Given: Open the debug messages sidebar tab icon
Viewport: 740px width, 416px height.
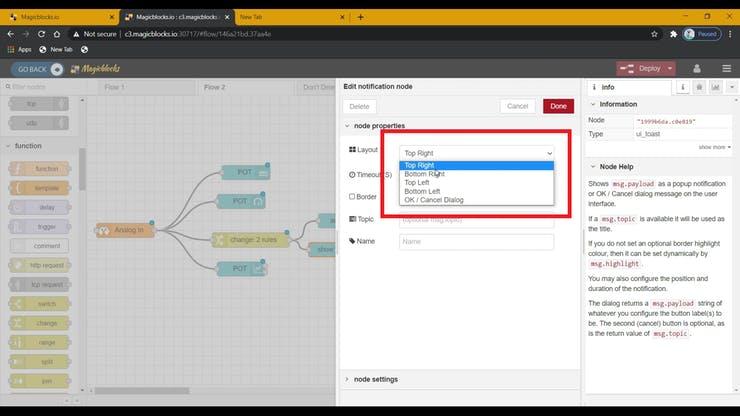Looking at the screenshot, I should (x=699, y=87).
